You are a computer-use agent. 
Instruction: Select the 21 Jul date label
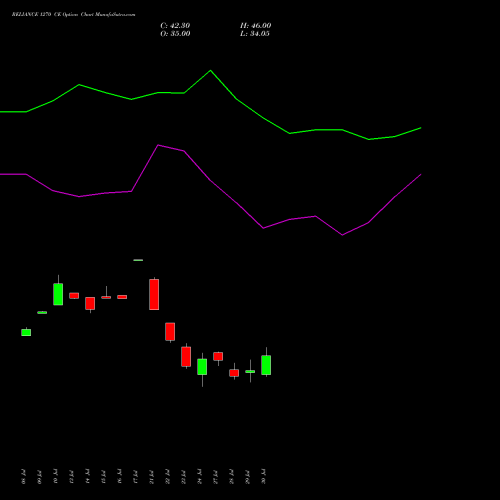[151, 477]
